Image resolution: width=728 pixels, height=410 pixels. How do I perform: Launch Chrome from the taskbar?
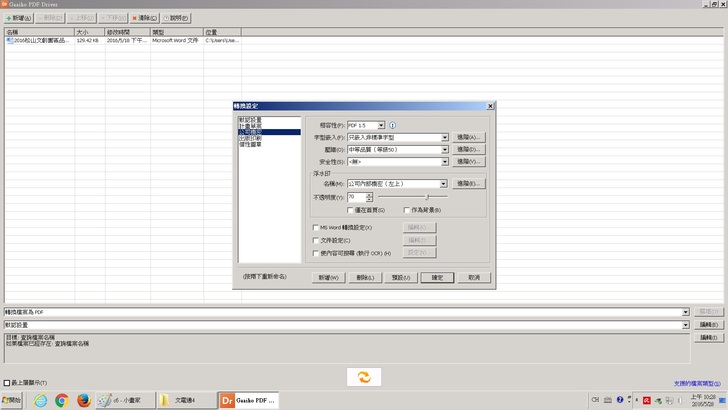tap(62, 400)
